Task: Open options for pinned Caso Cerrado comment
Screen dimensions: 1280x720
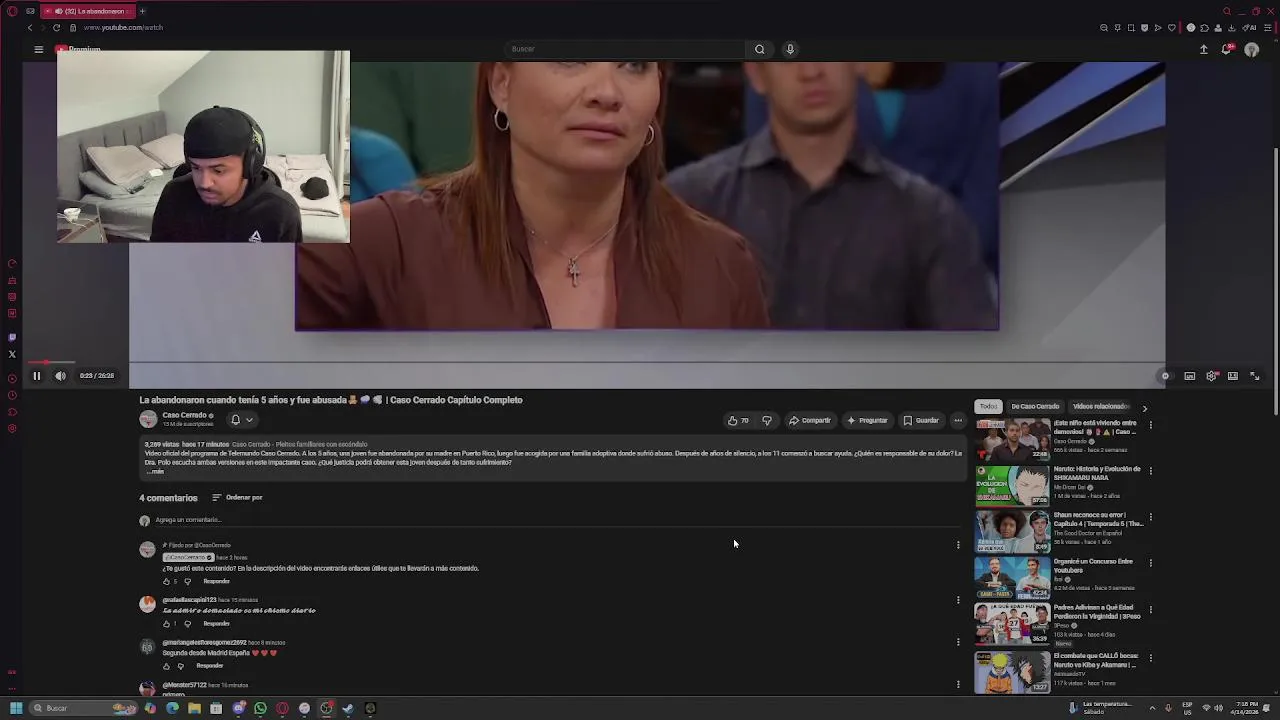Action: tap(958, 545)
